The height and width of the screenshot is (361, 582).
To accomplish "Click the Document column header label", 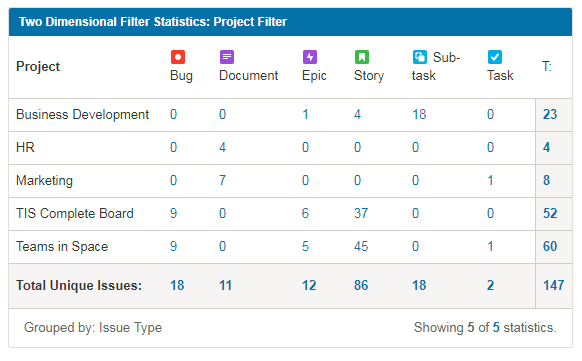I will pyautogui.click(x=249, y=75).
